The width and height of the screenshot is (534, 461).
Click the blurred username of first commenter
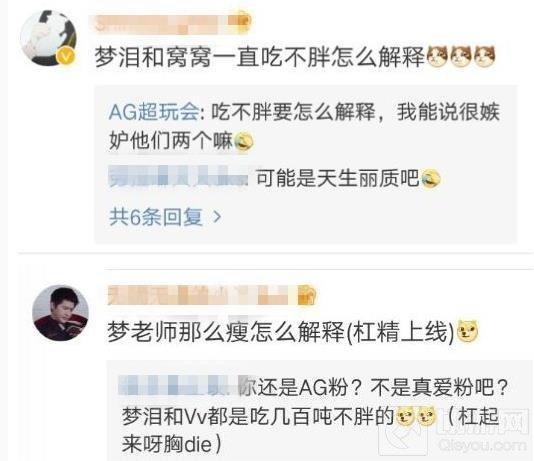coord(160,24)
